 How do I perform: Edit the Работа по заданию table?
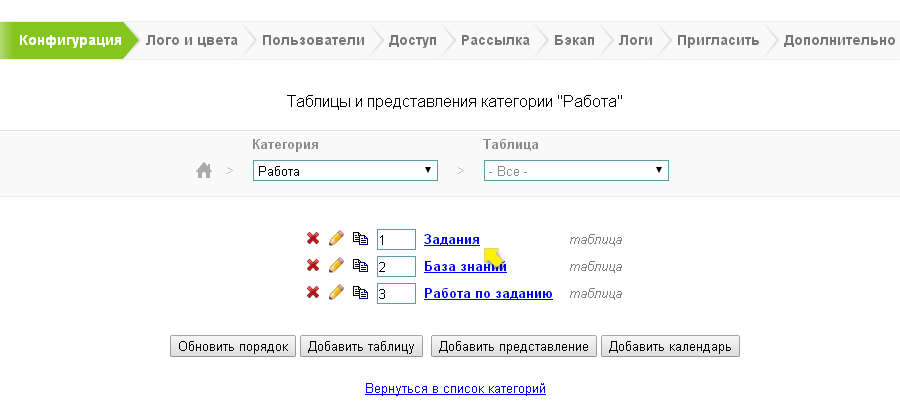coord(336,293)
